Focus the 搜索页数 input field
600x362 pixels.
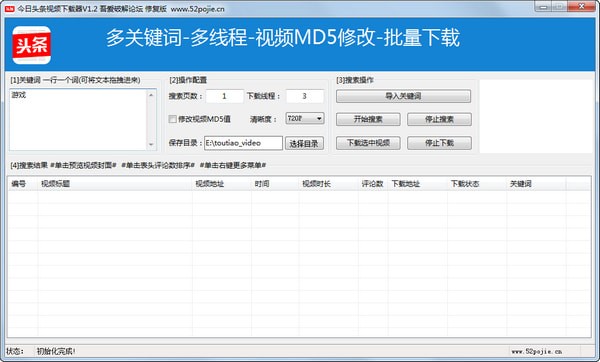[x=224, y=96]
